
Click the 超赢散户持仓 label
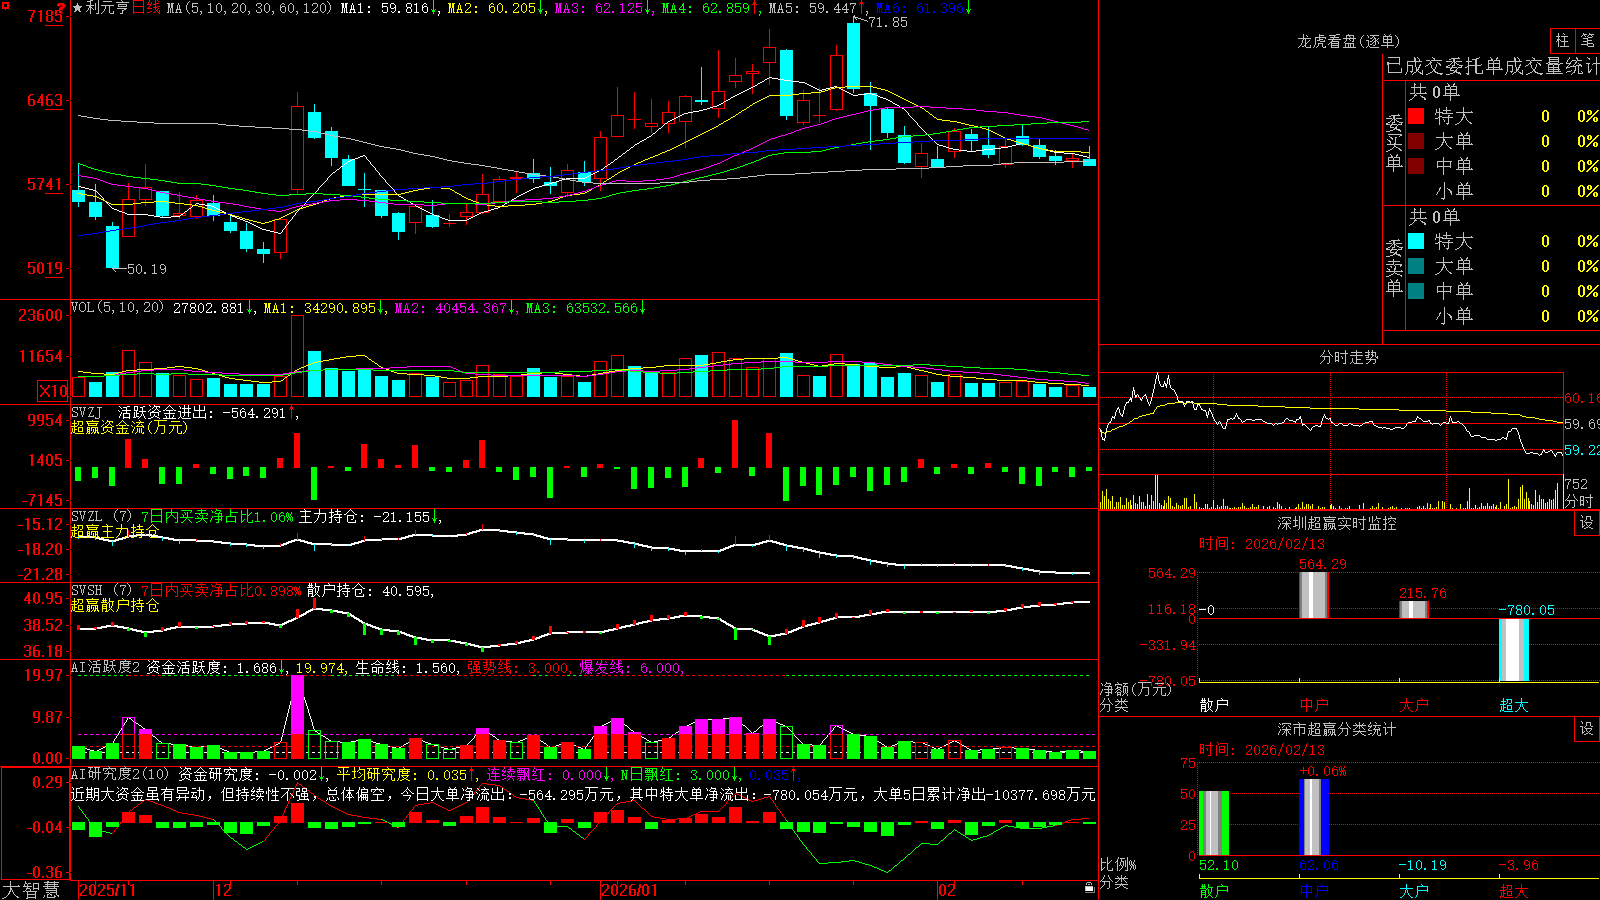[x=115, y=605]
